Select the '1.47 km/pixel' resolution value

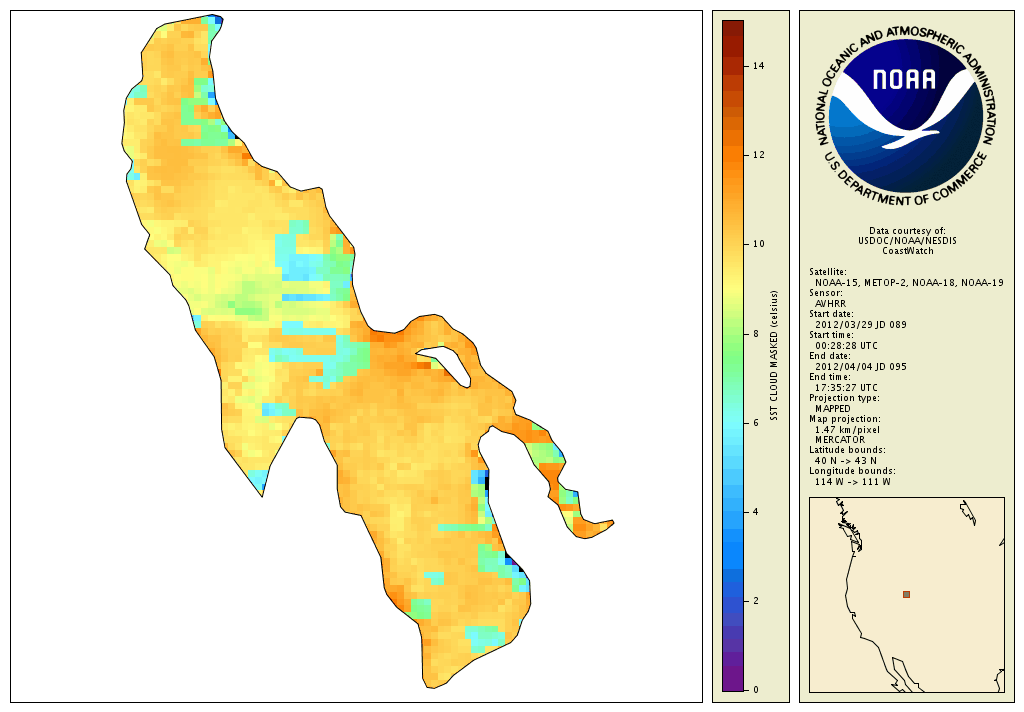tap(847, 430)
